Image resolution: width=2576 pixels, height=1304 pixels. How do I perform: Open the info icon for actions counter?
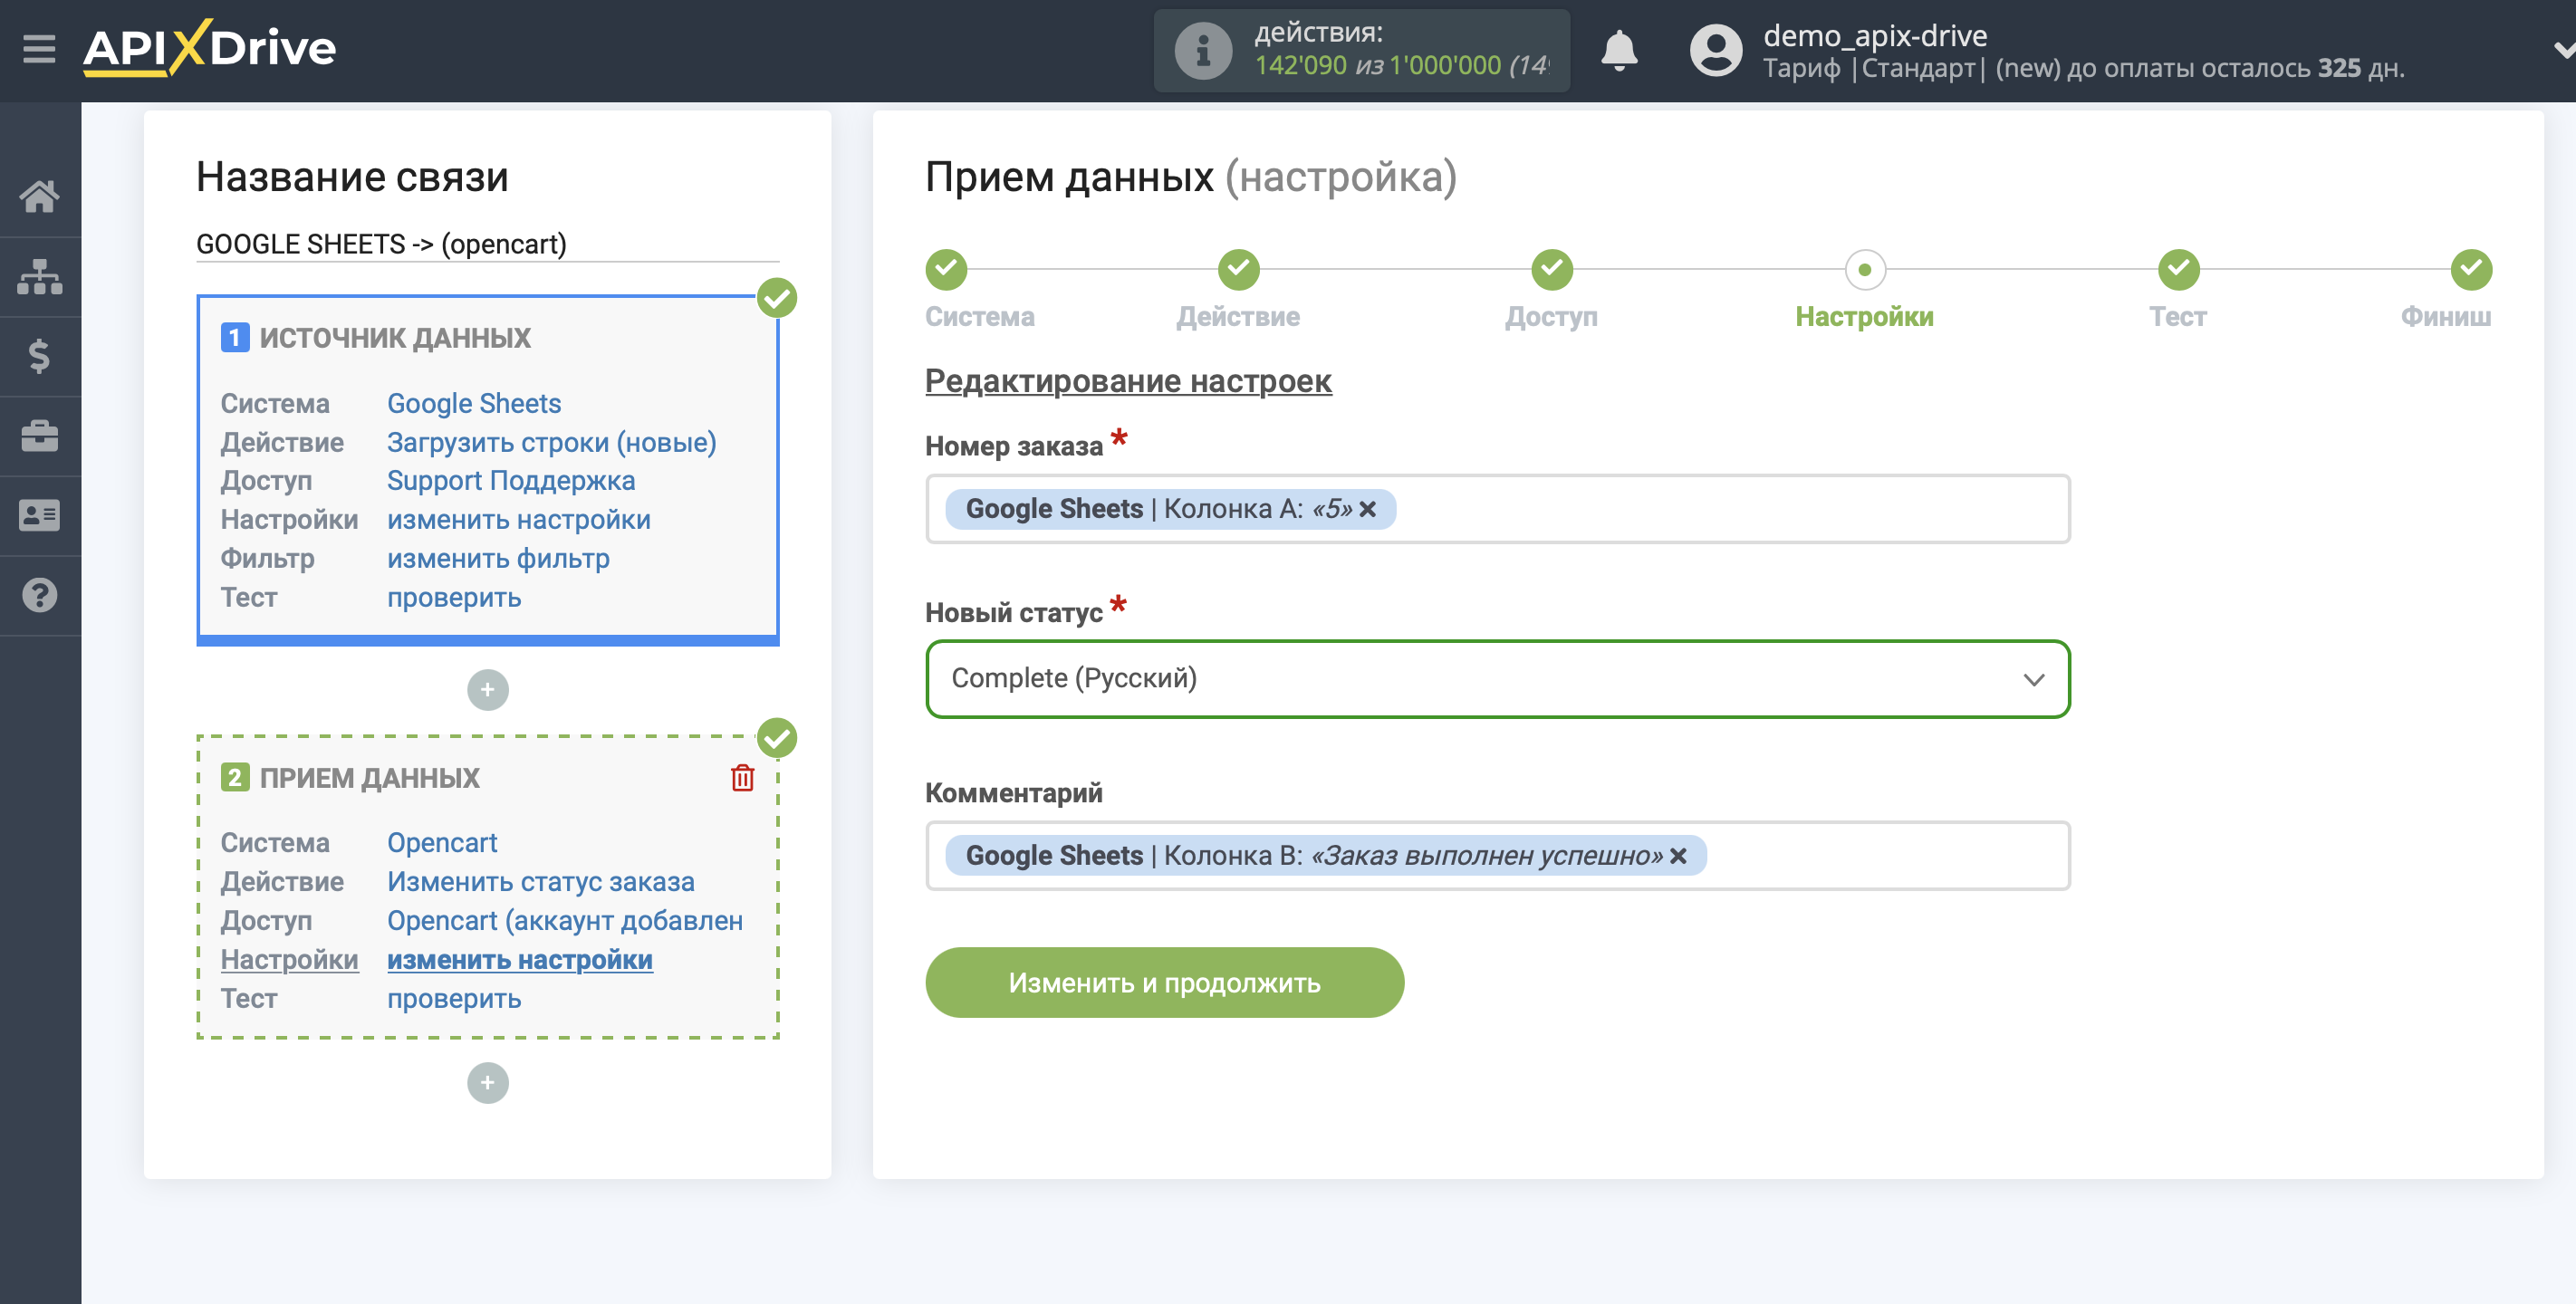click(x=1202, y=50)
